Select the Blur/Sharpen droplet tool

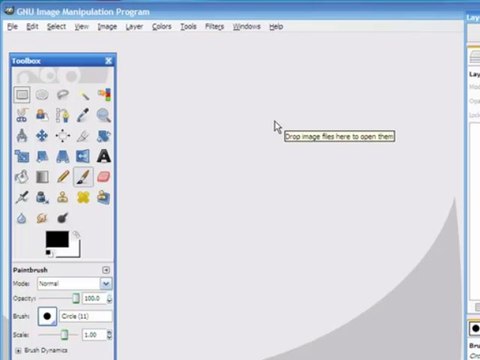pyautogui.click(x=22, y=218)
